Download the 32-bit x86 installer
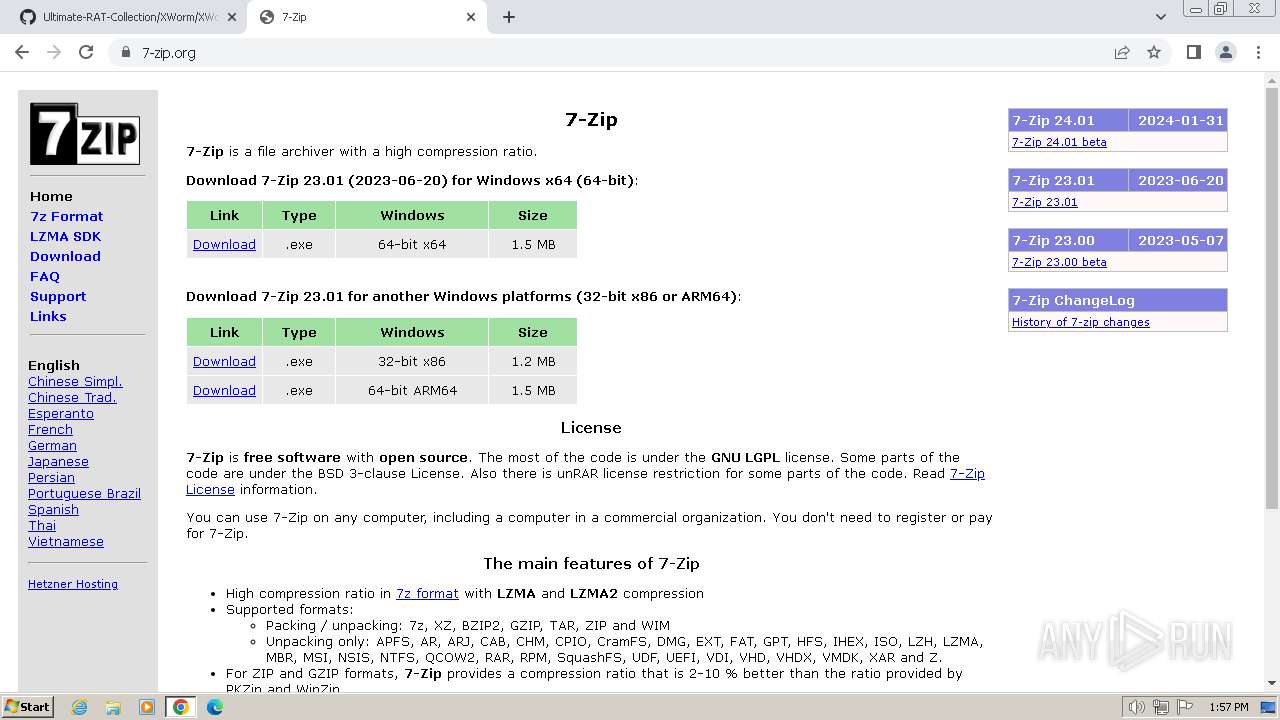The height and width of the screenshot is (720, 1280). click(x=224, y=361)
